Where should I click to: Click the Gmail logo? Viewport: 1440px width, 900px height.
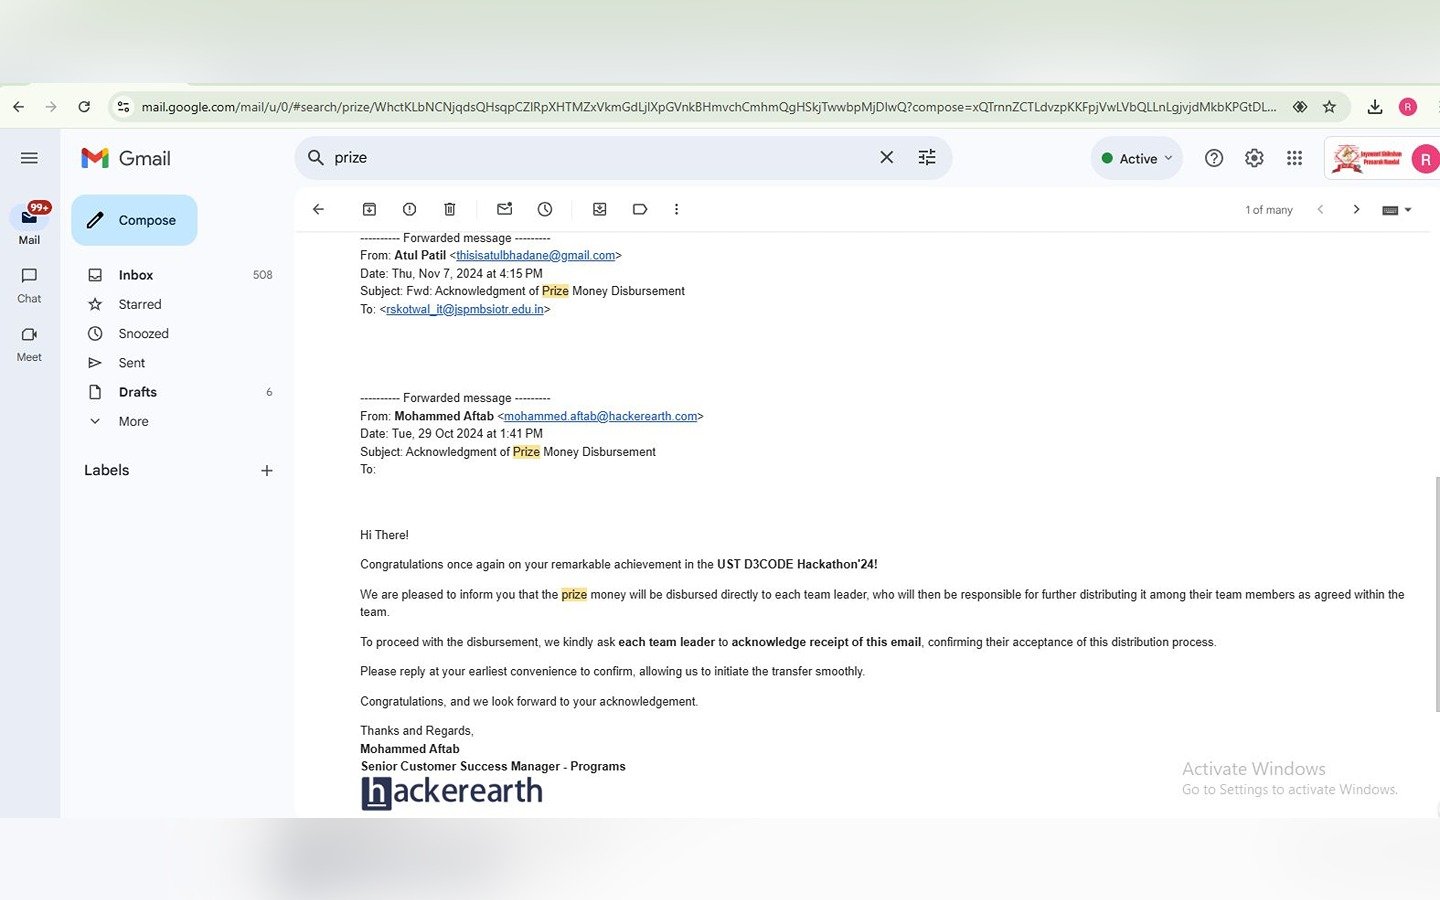point(126,158)
